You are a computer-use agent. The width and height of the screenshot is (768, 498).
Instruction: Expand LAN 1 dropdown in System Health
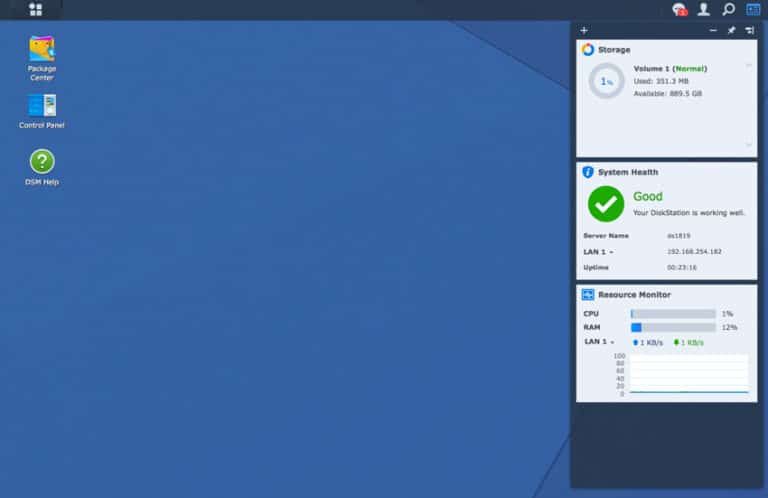(x=611, y=252)
